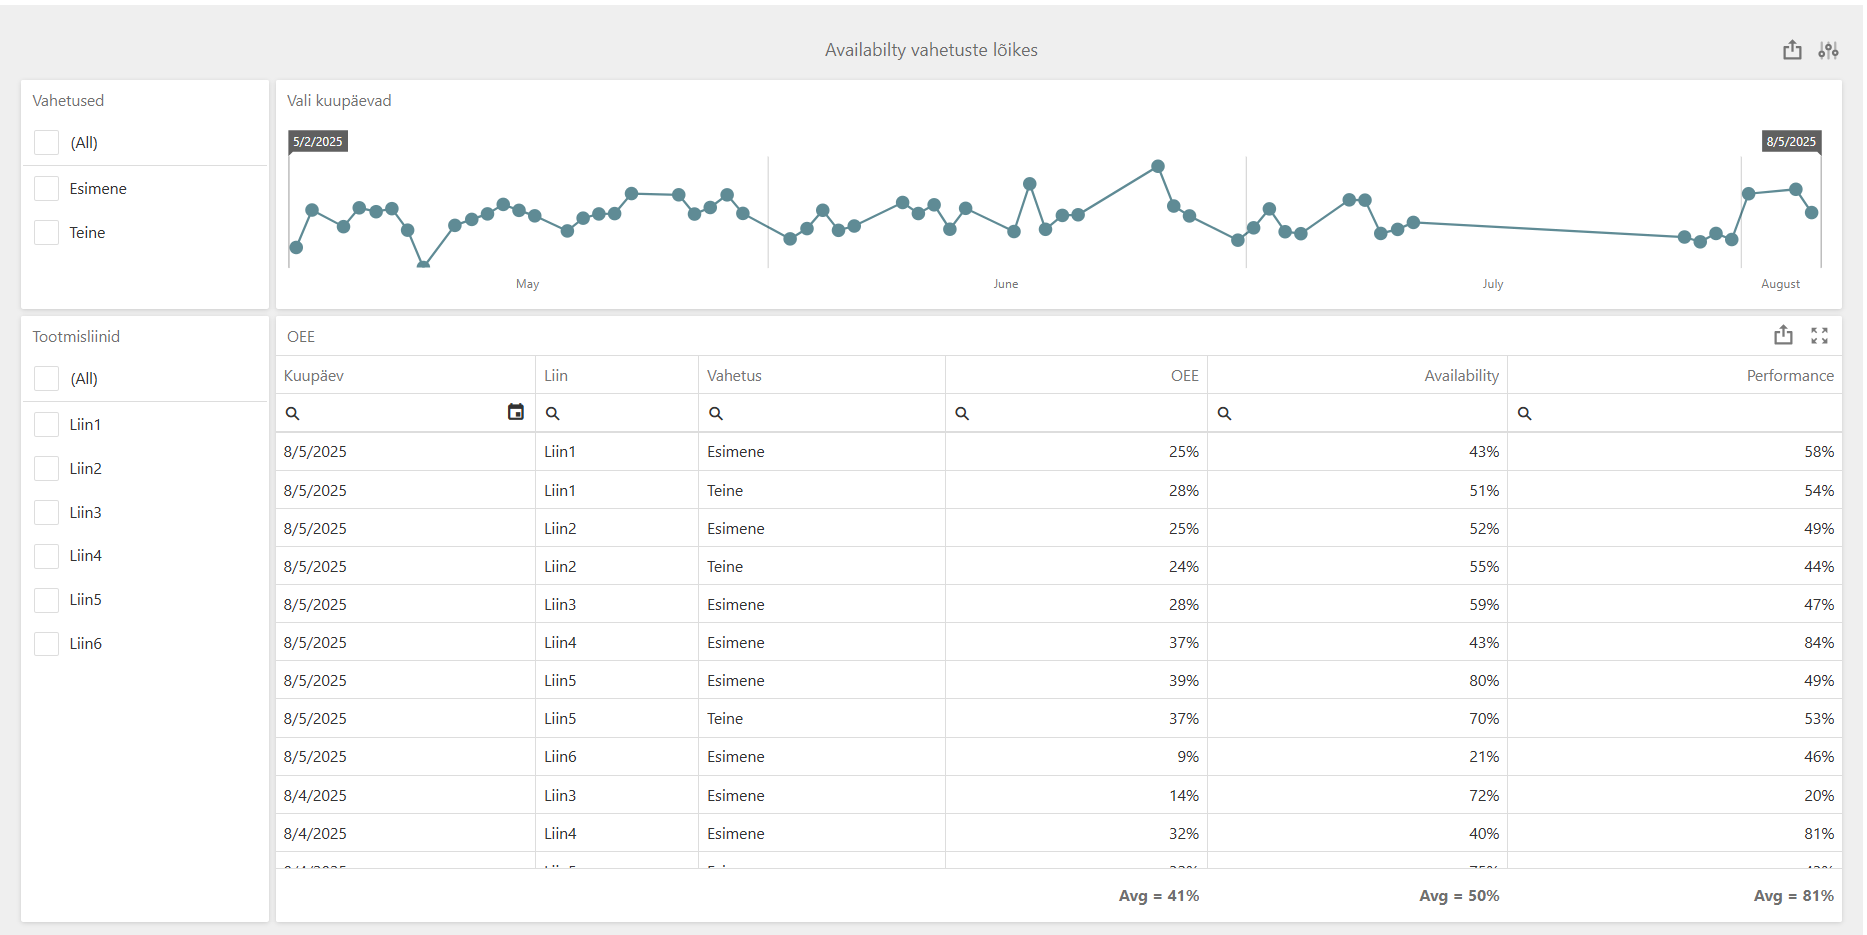Click the 8/5/2025 range end handle
The image size is (1867, 935).
pos(1791,141)
